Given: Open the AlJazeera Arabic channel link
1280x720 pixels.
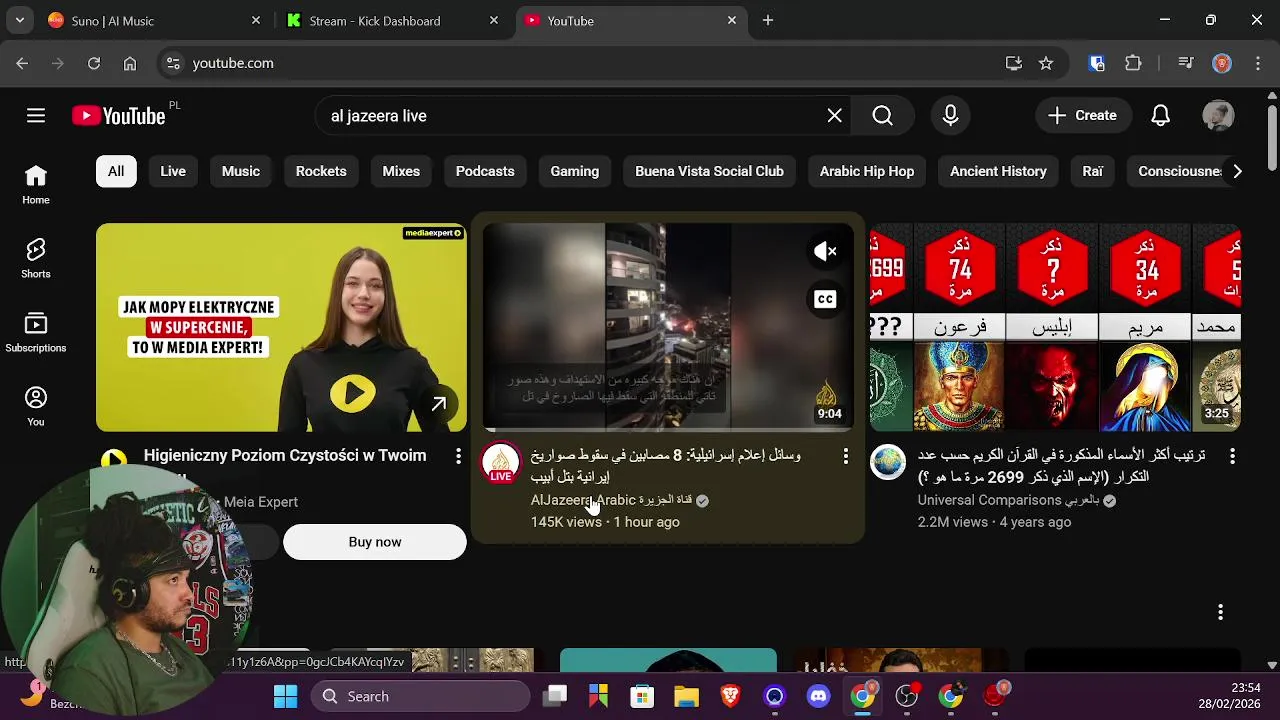Looking at the screenshot, I should [612, 500].
